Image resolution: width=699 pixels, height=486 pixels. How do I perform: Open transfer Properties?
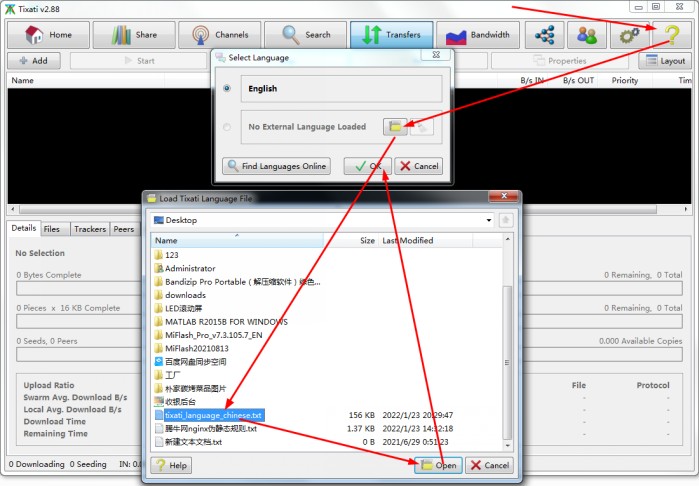[560, 61]
